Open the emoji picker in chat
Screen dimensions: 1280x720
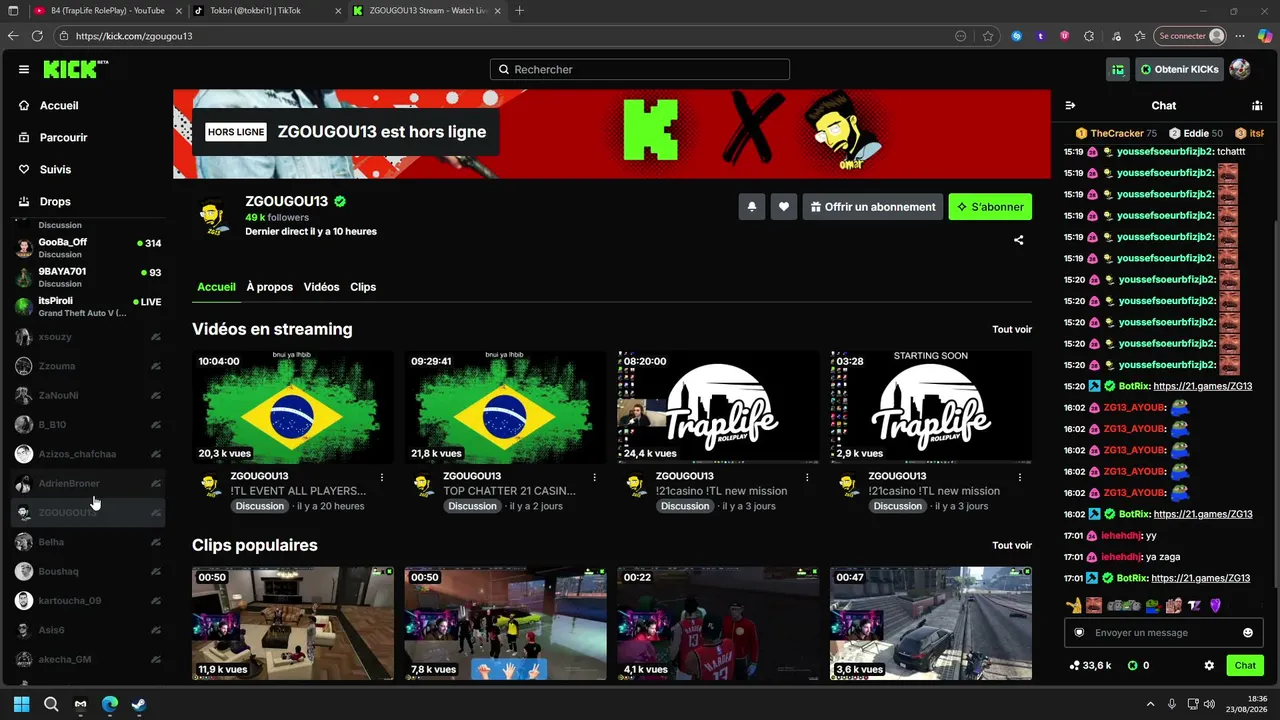click(x=1248, y=633)
